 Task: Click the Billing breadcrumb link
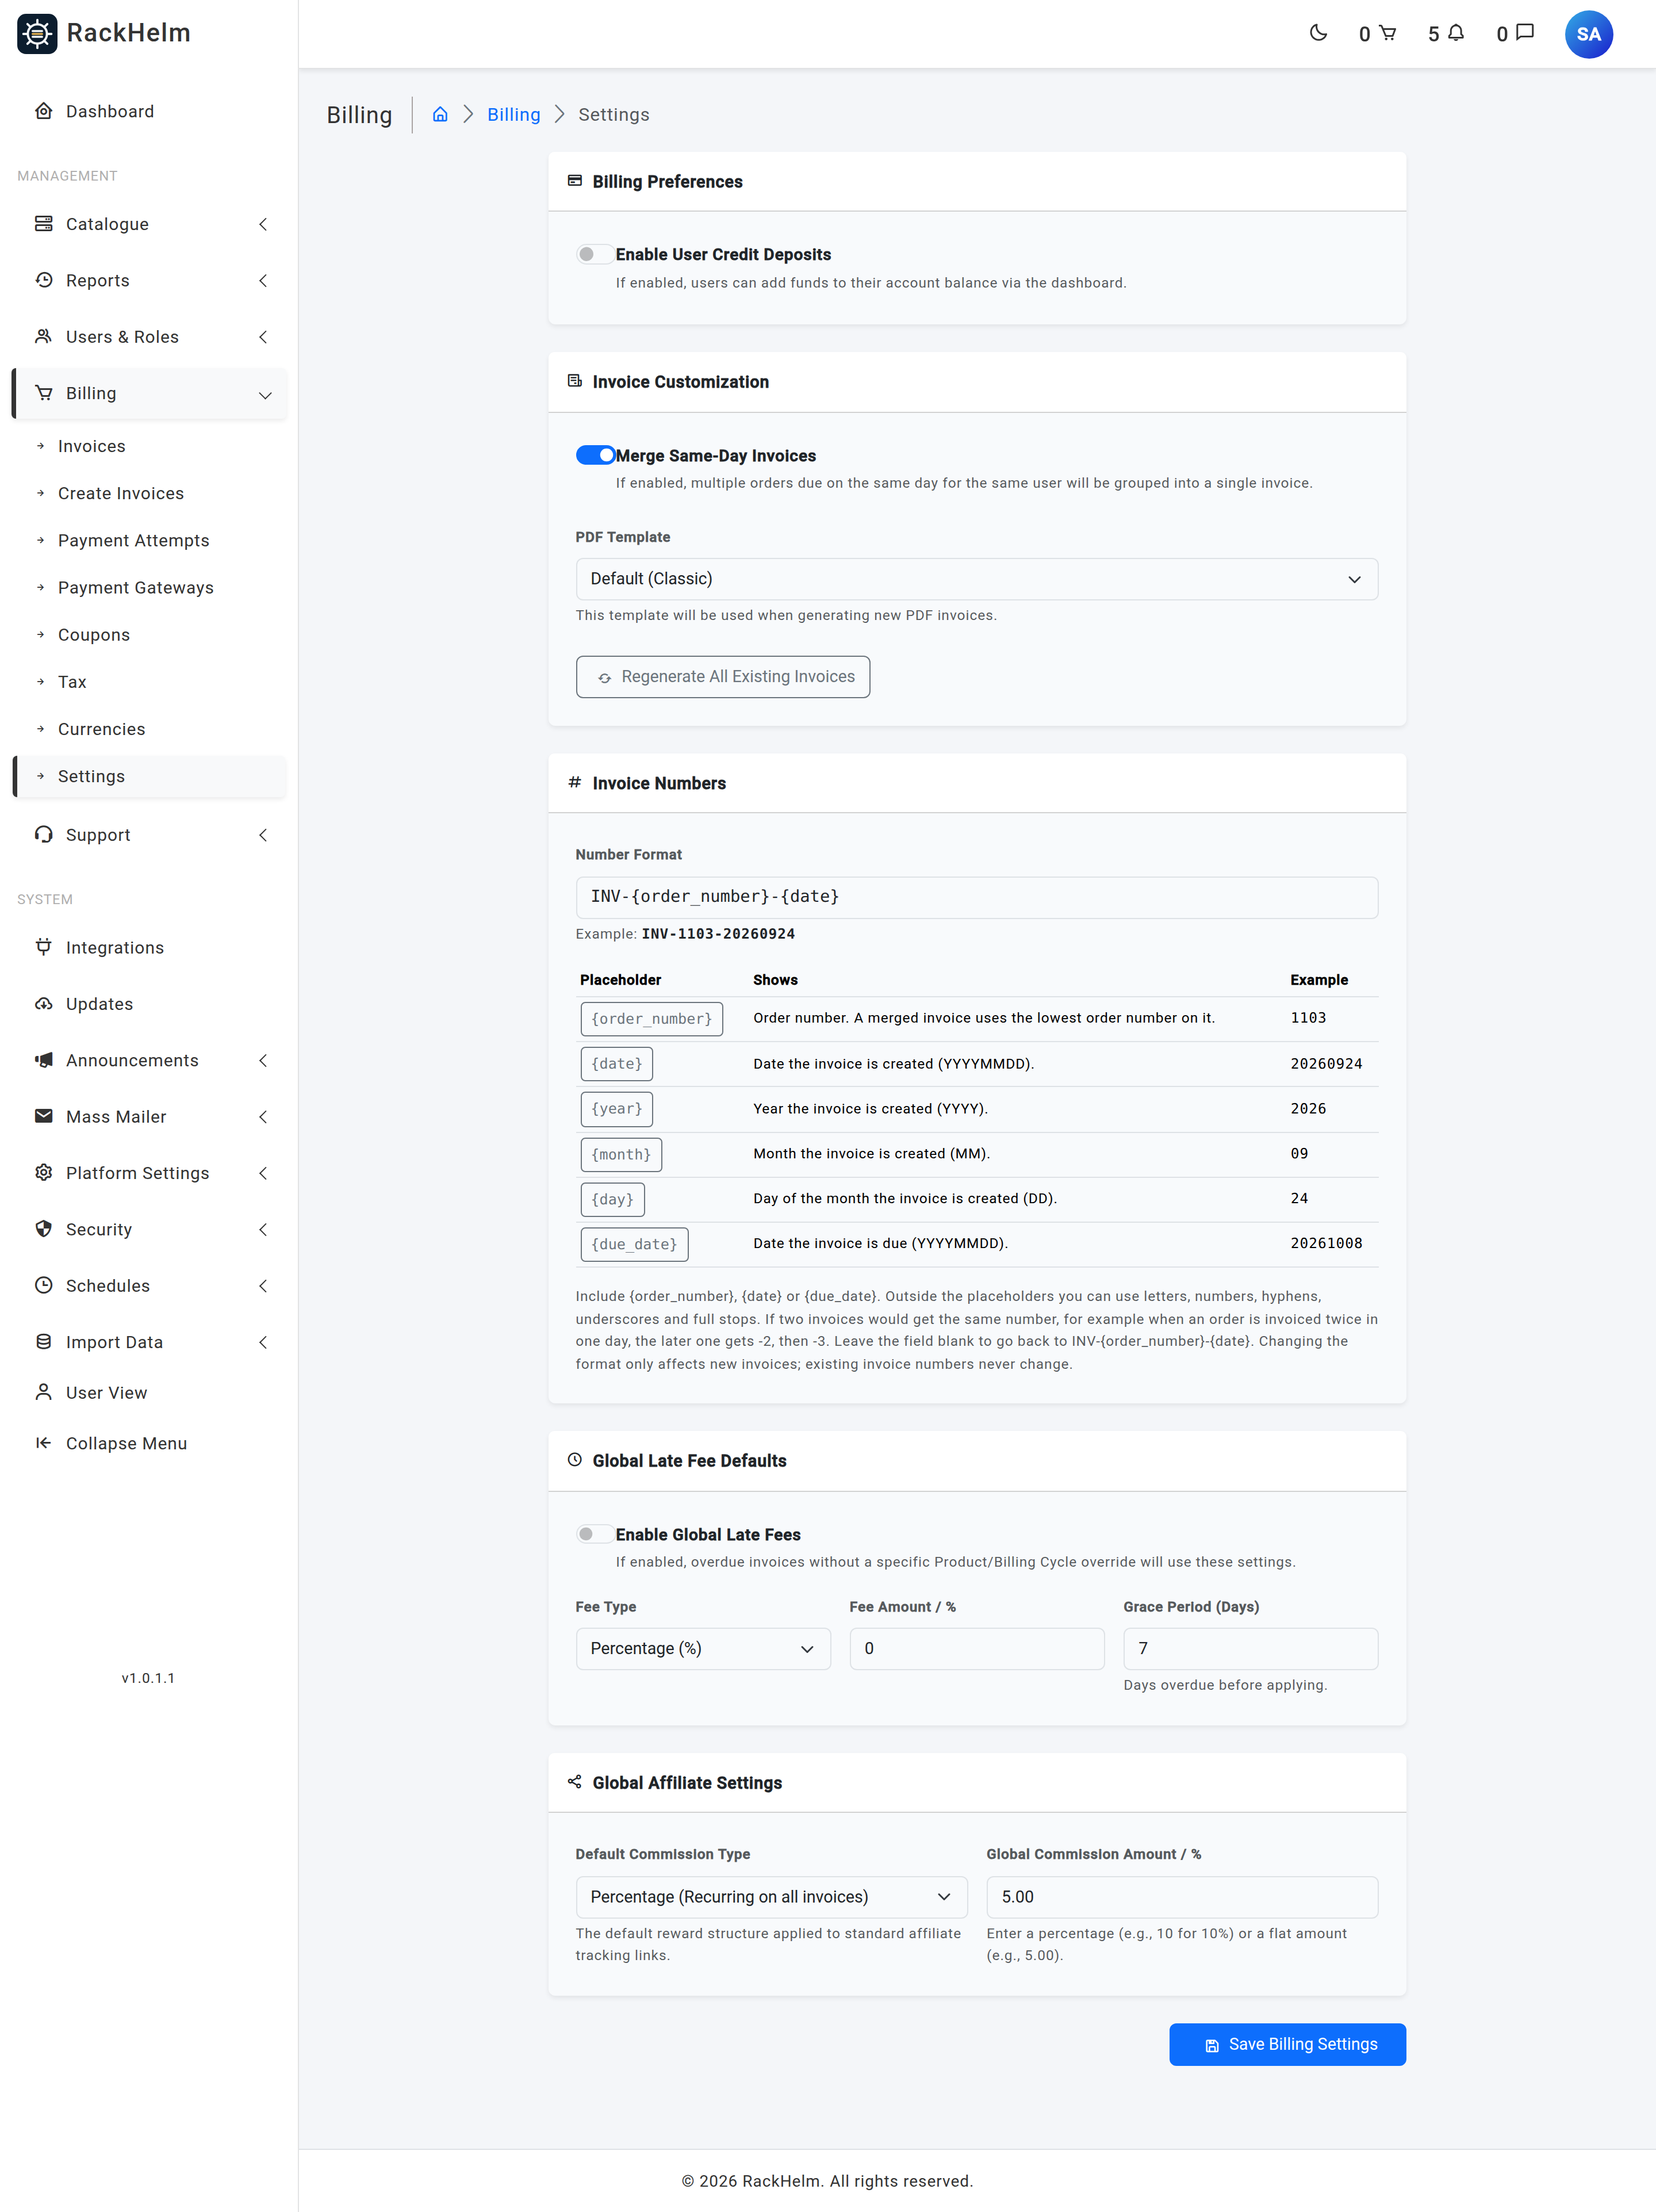tap(514, 114)
